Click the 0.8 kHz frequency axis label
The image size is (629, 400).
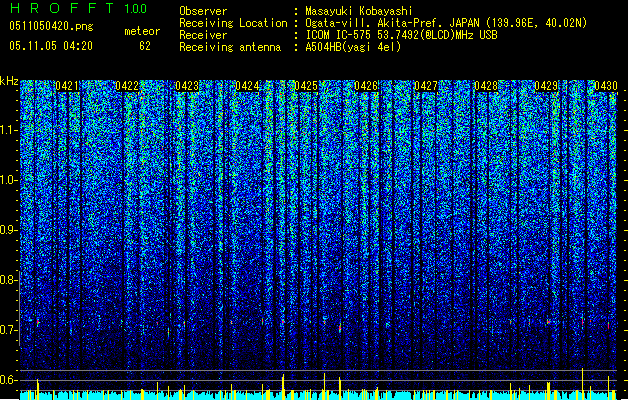coord(8,280)
